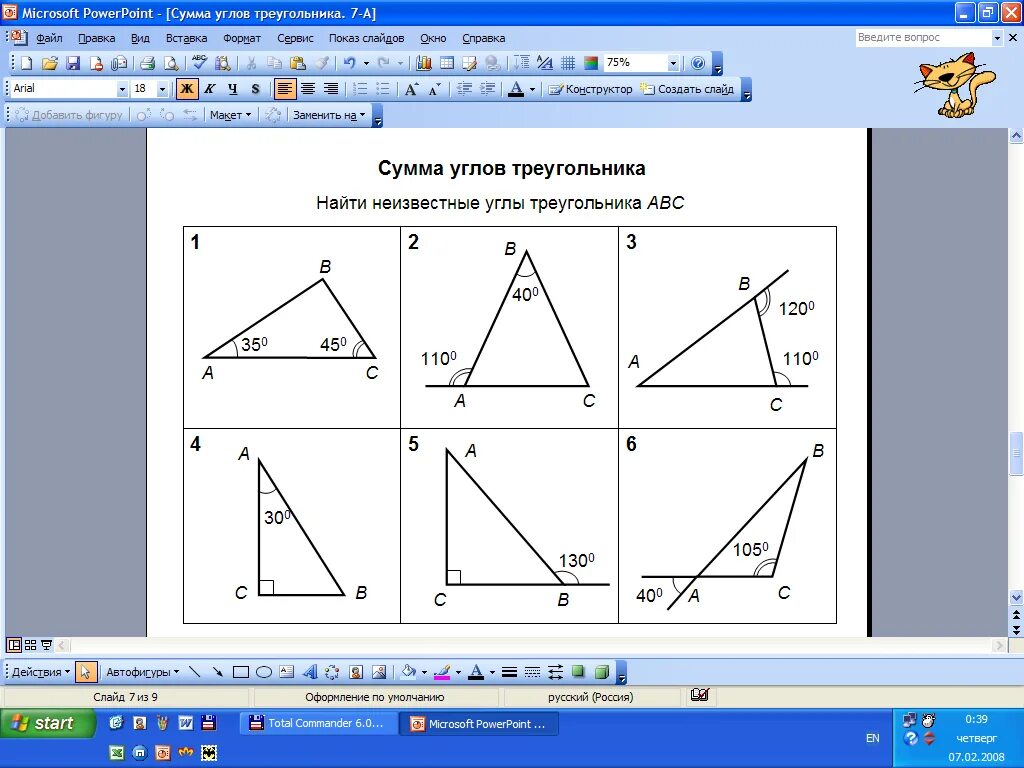Toggle italic formatting (К)
The width and height of the screenshot is (1024, 768).
(210, 89)
